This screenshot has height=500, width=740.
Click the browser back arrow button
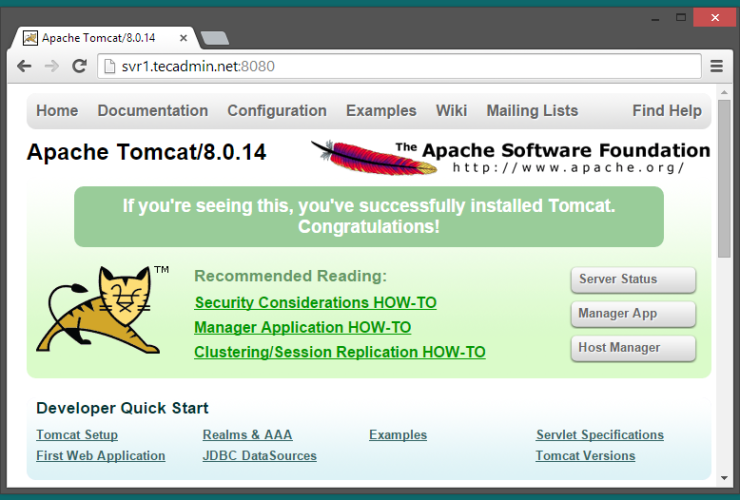click(25, 67)
